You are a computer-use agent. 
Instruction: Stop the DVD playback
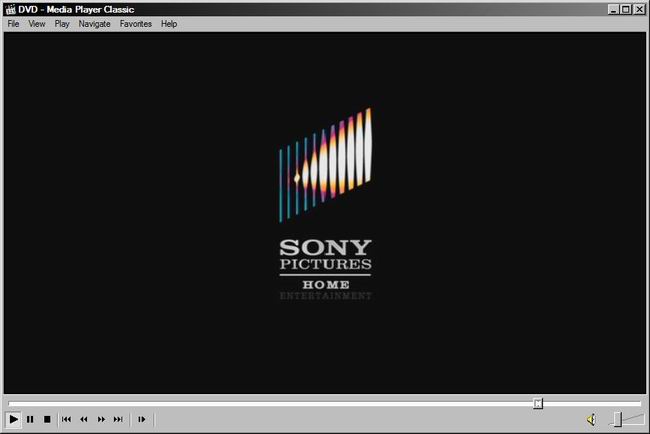47,419
